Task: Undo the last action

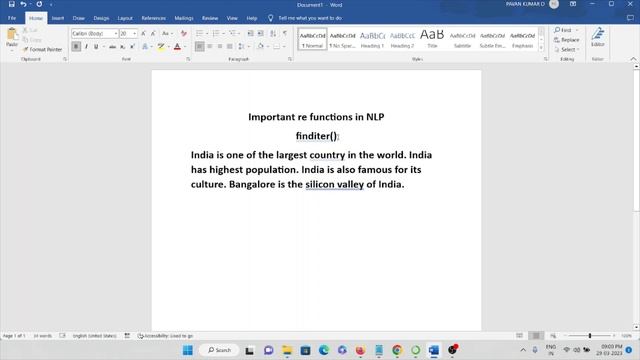Action: (x=23, y=4)
